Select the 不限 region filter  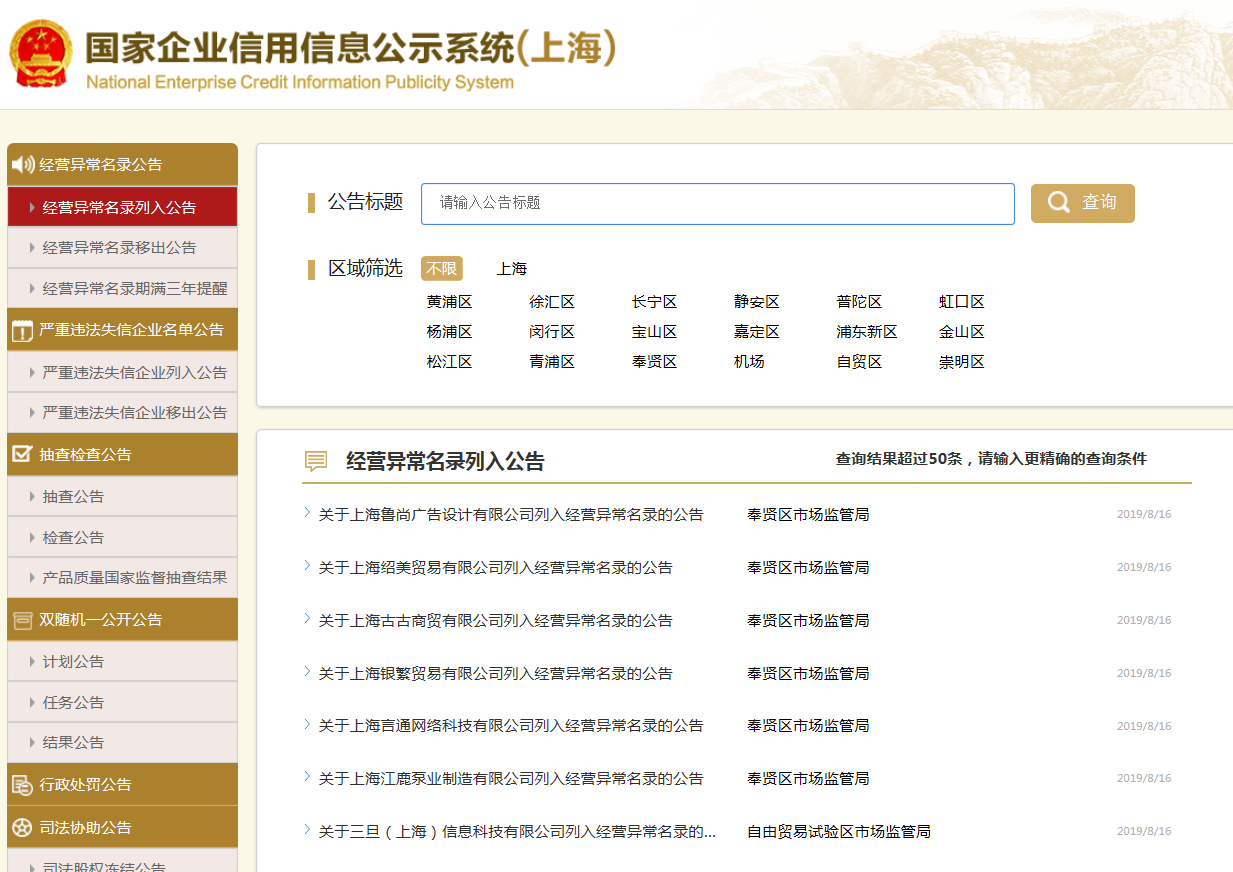point(442,269)
